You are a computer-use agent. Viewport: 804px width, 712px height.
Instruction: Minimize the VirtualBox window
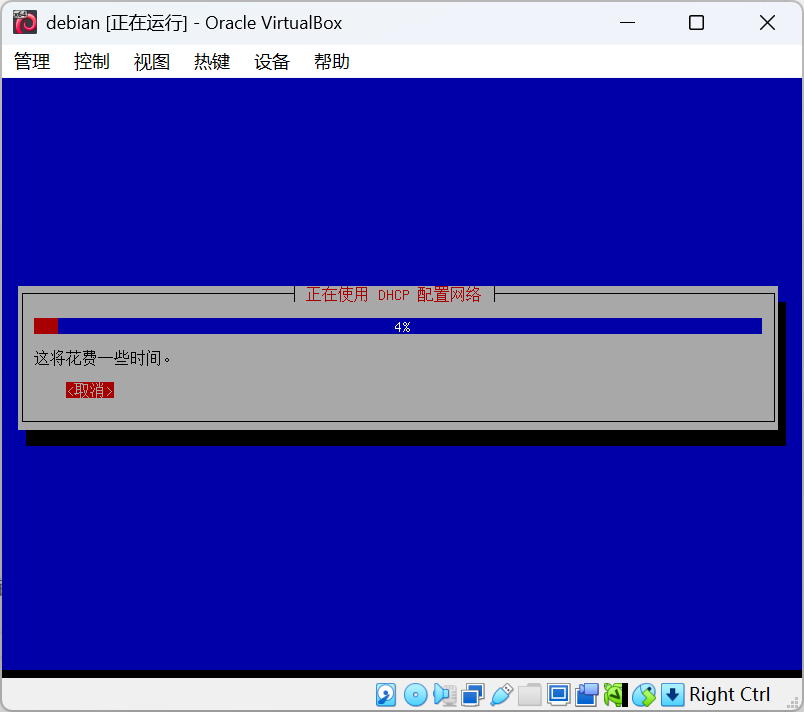[627, 23]
